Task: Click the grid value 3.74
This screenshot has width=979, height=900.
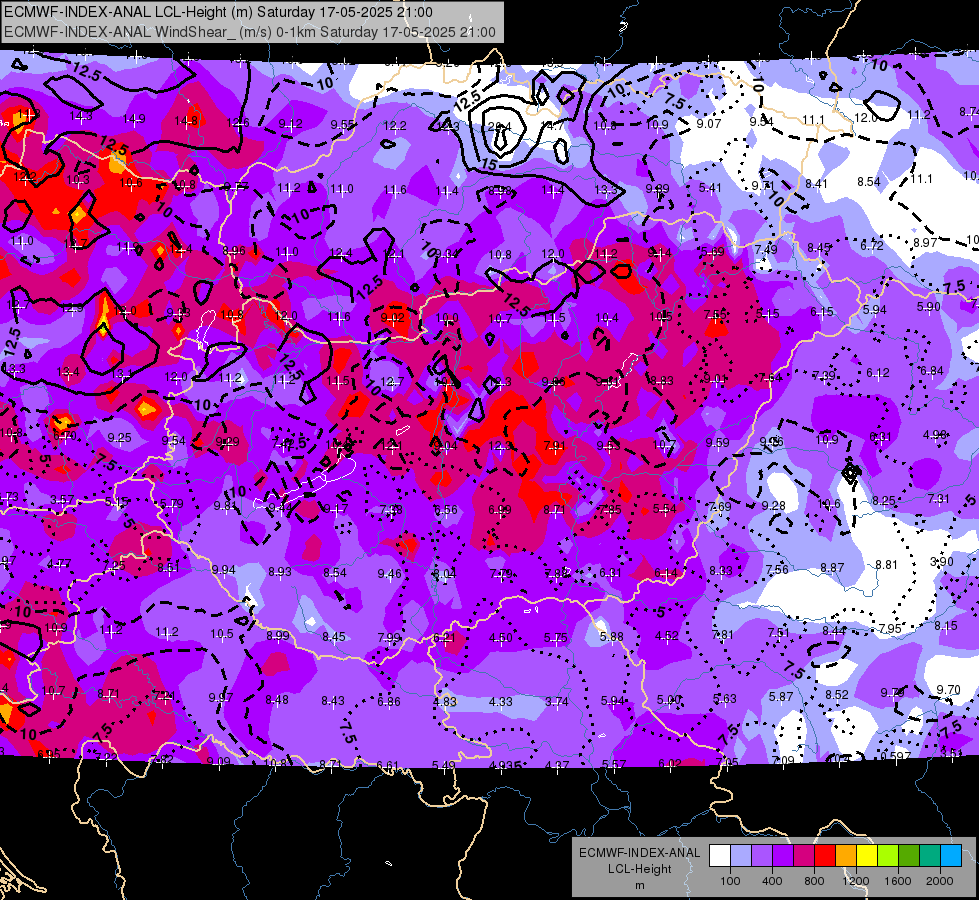Action: coord(556,702)
